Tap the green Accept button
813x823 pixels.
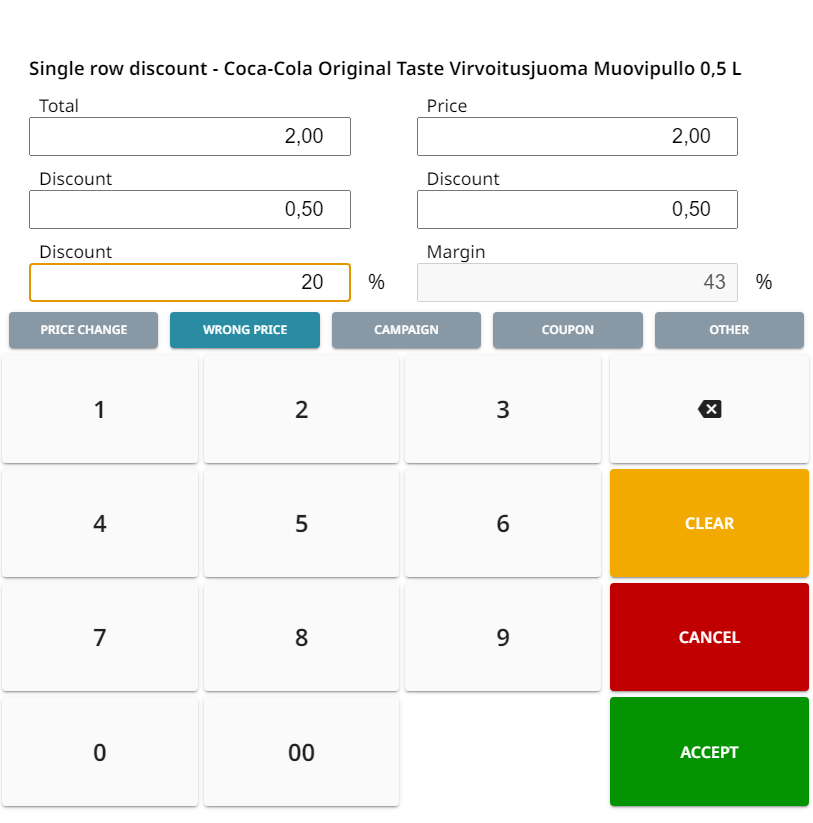[709, 752]
